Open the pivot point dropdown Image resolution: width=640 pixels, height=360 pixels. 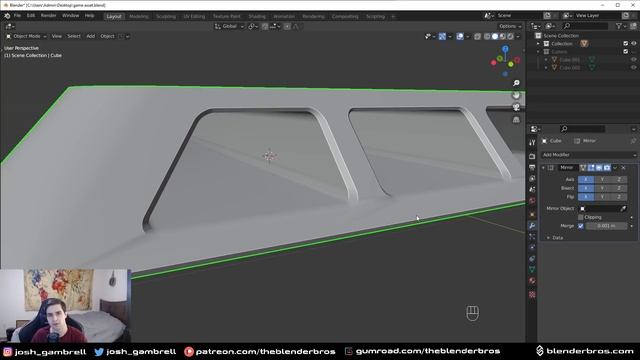coord(253,26)
